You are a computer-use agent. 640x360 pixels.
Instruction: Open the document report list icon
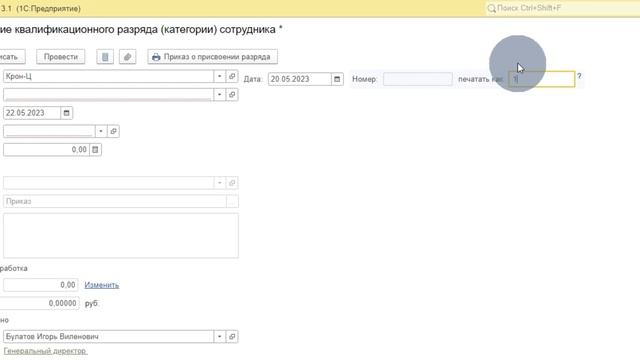click(105, 57)
